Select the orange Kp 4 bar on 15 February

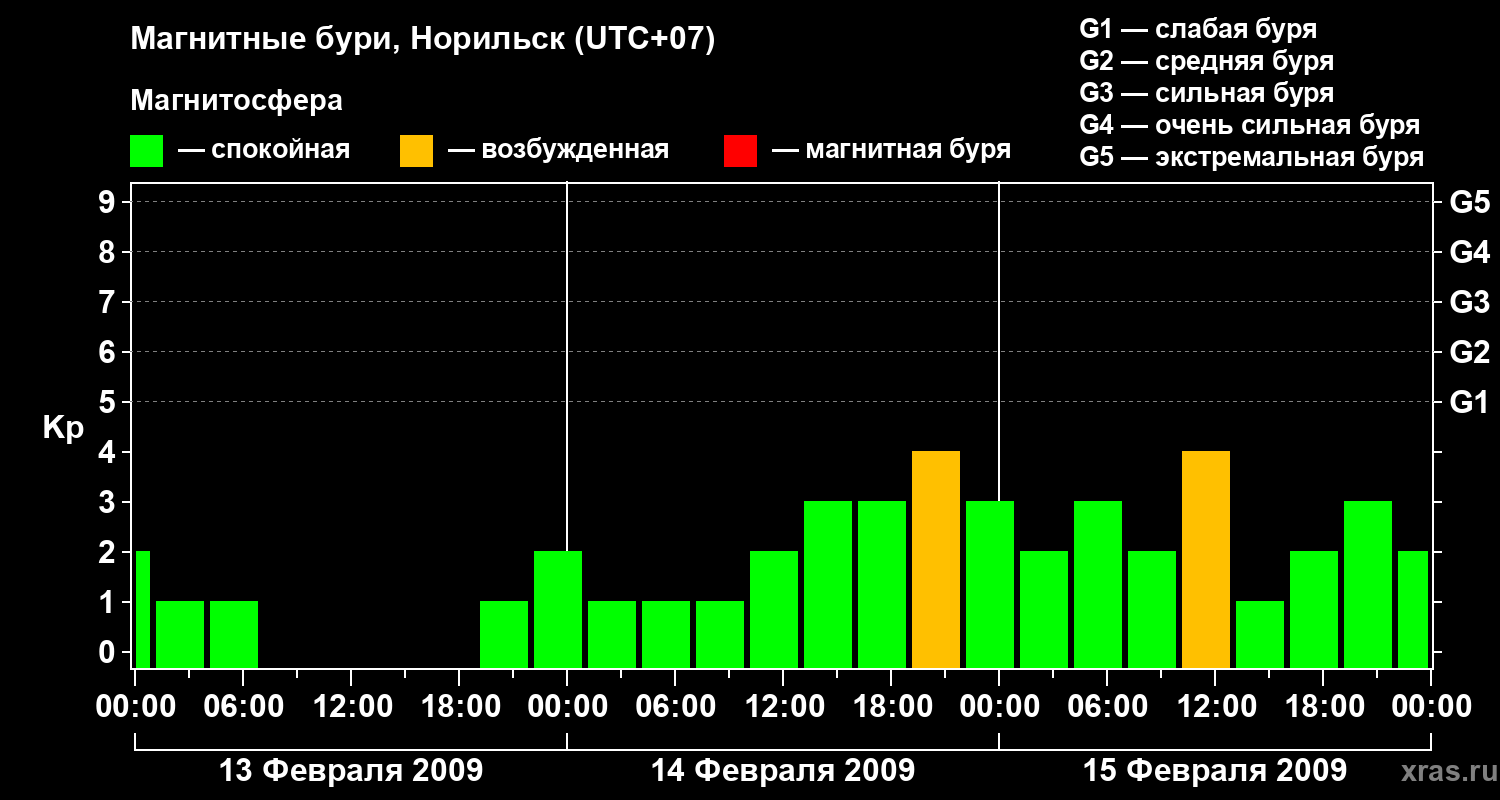[x=1206, y=560]
